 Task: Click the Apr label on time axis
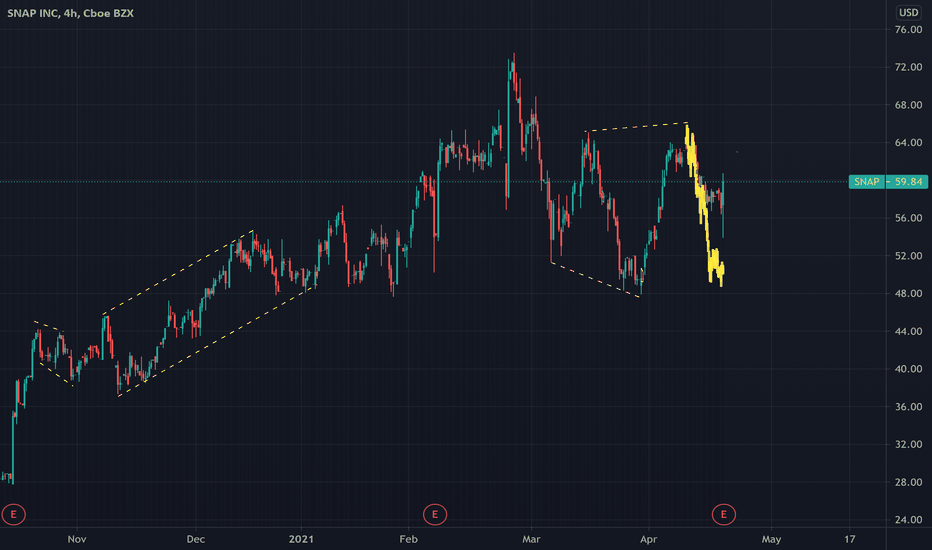[648, 539]
